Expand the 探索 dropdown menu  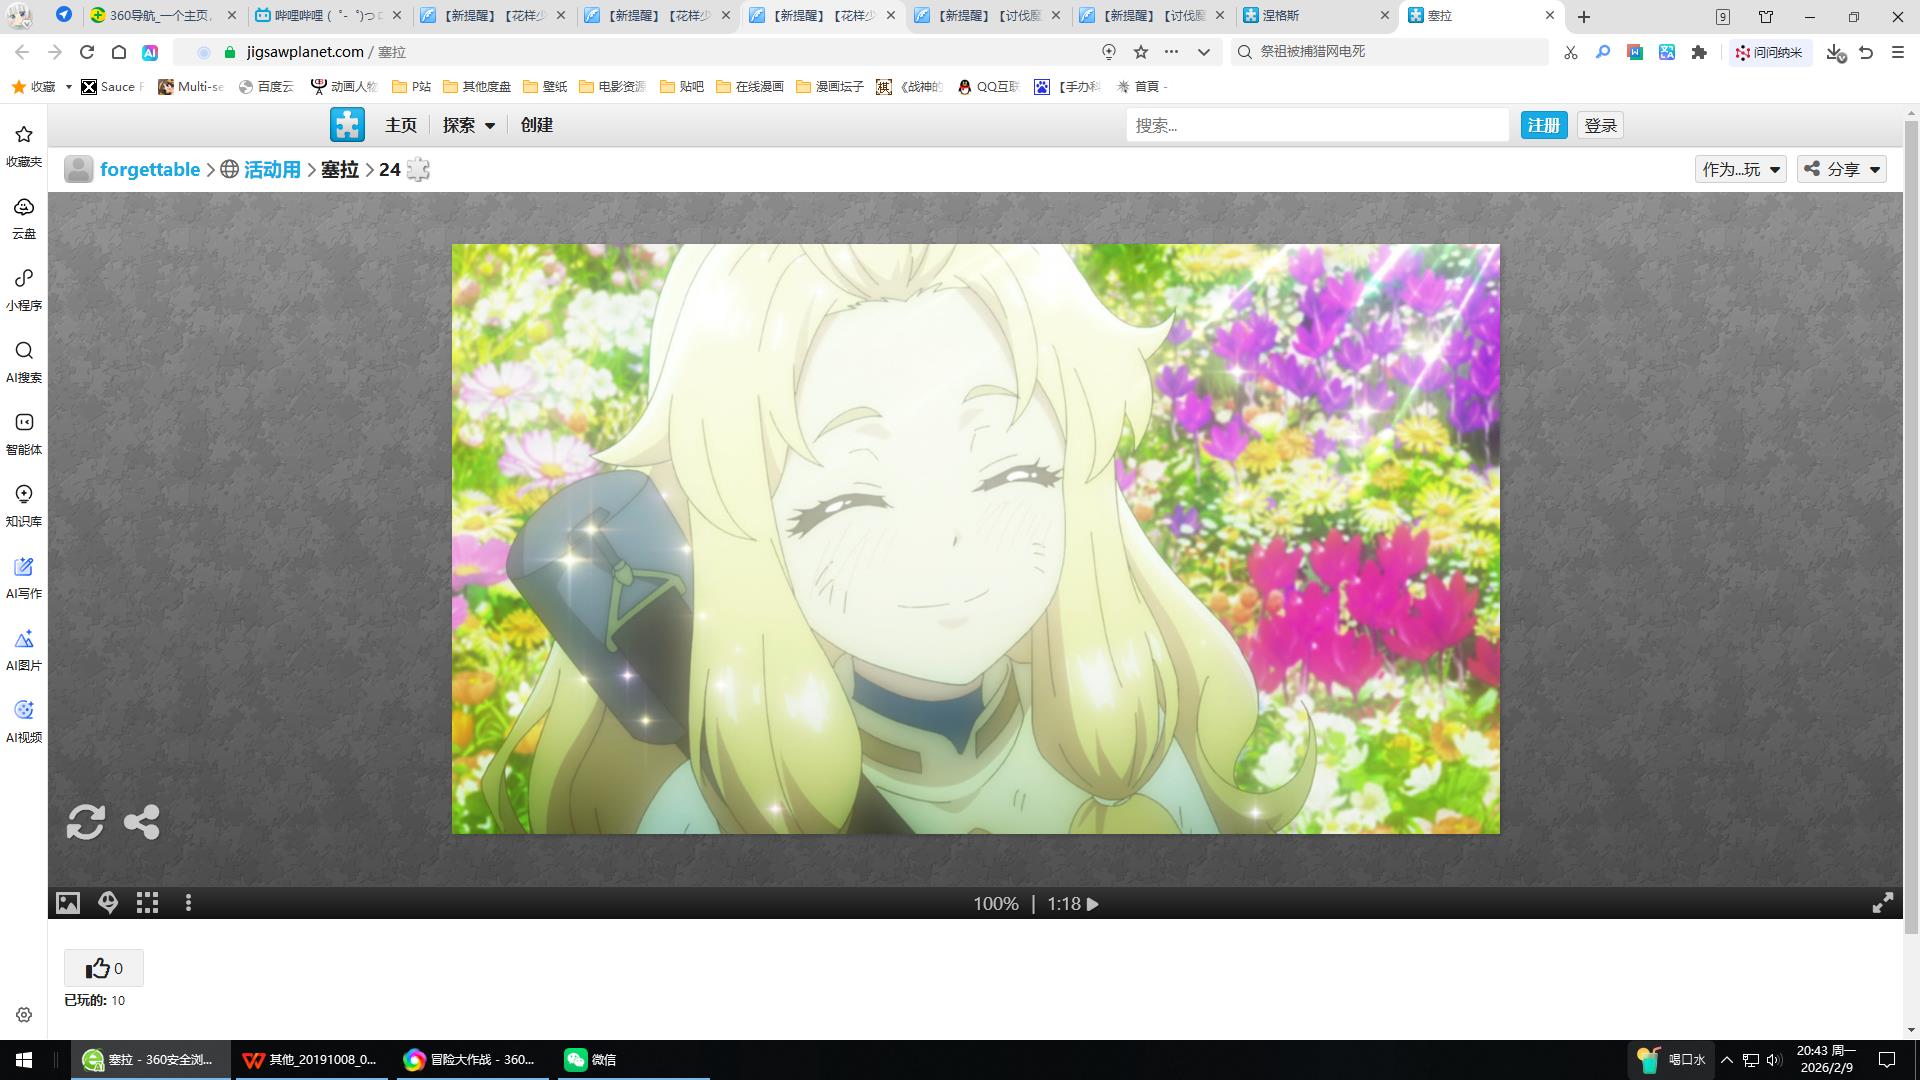click(469, 125)
